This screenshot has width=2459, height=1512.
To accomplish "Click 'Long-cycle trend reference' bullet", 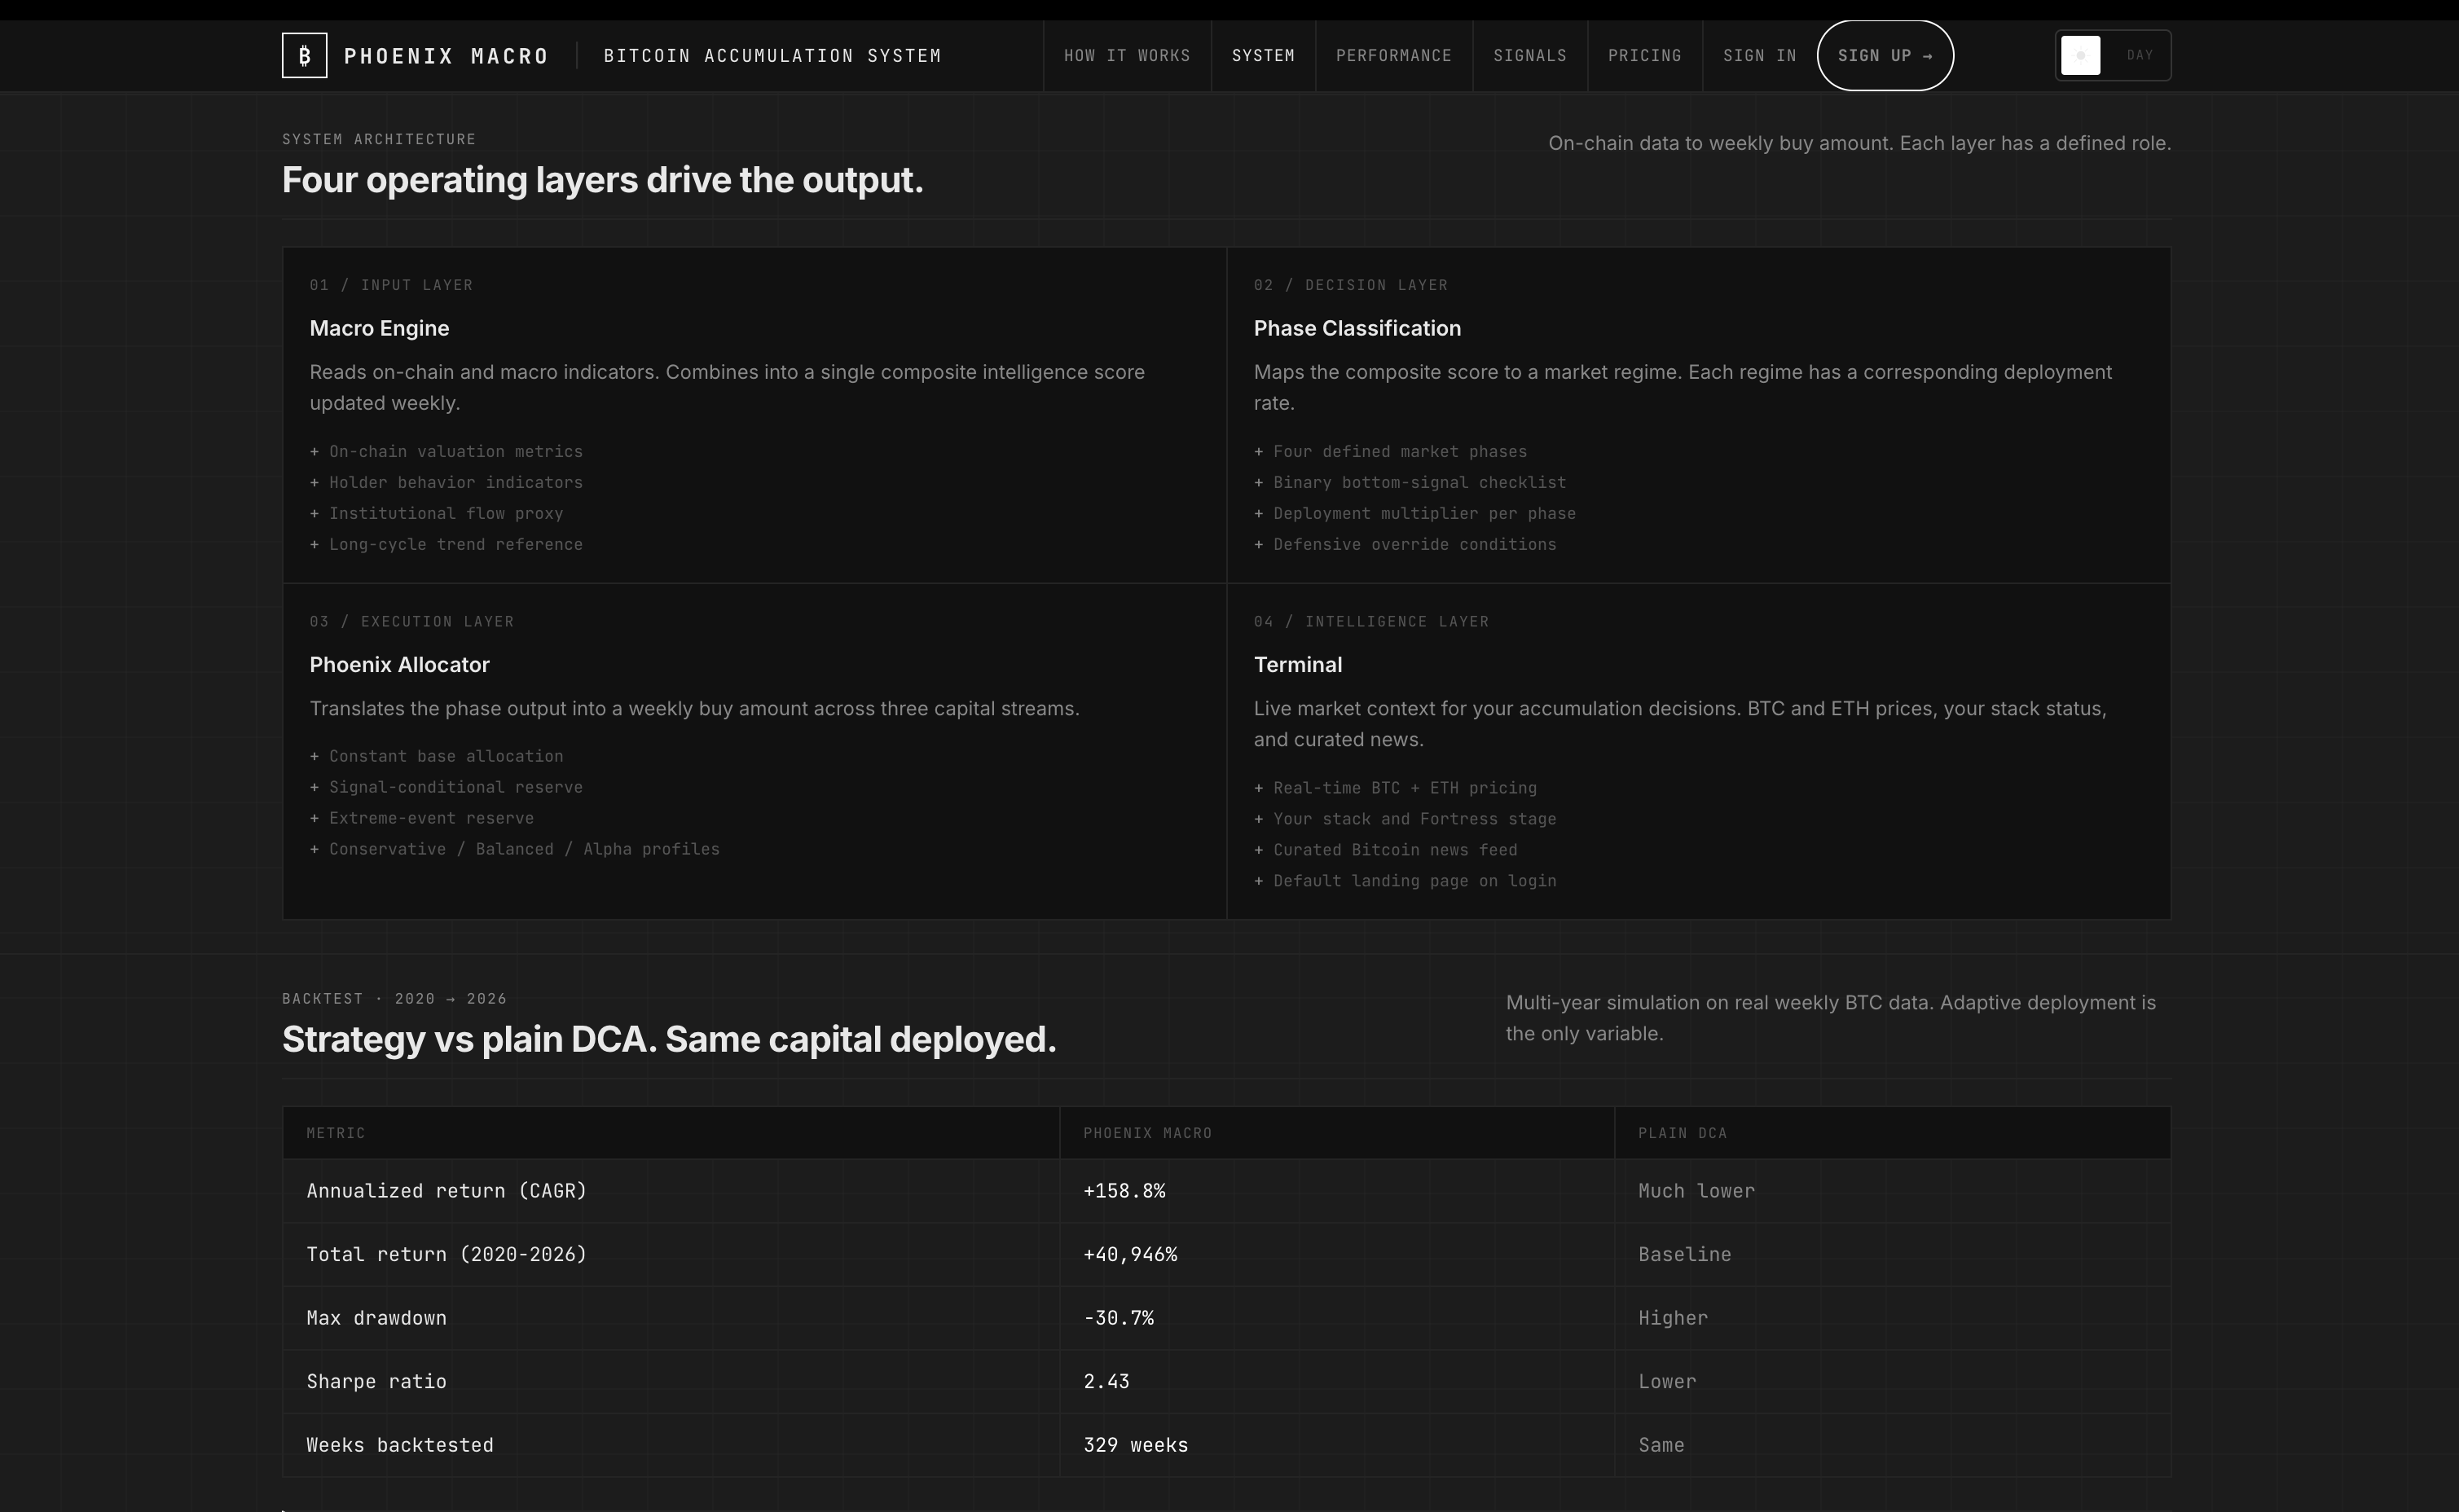I will tap(446, 545).
